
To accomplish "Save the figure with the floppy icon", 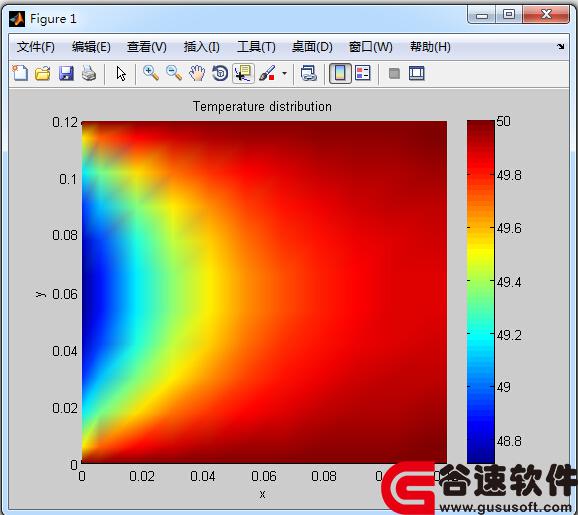I will 66,73.
